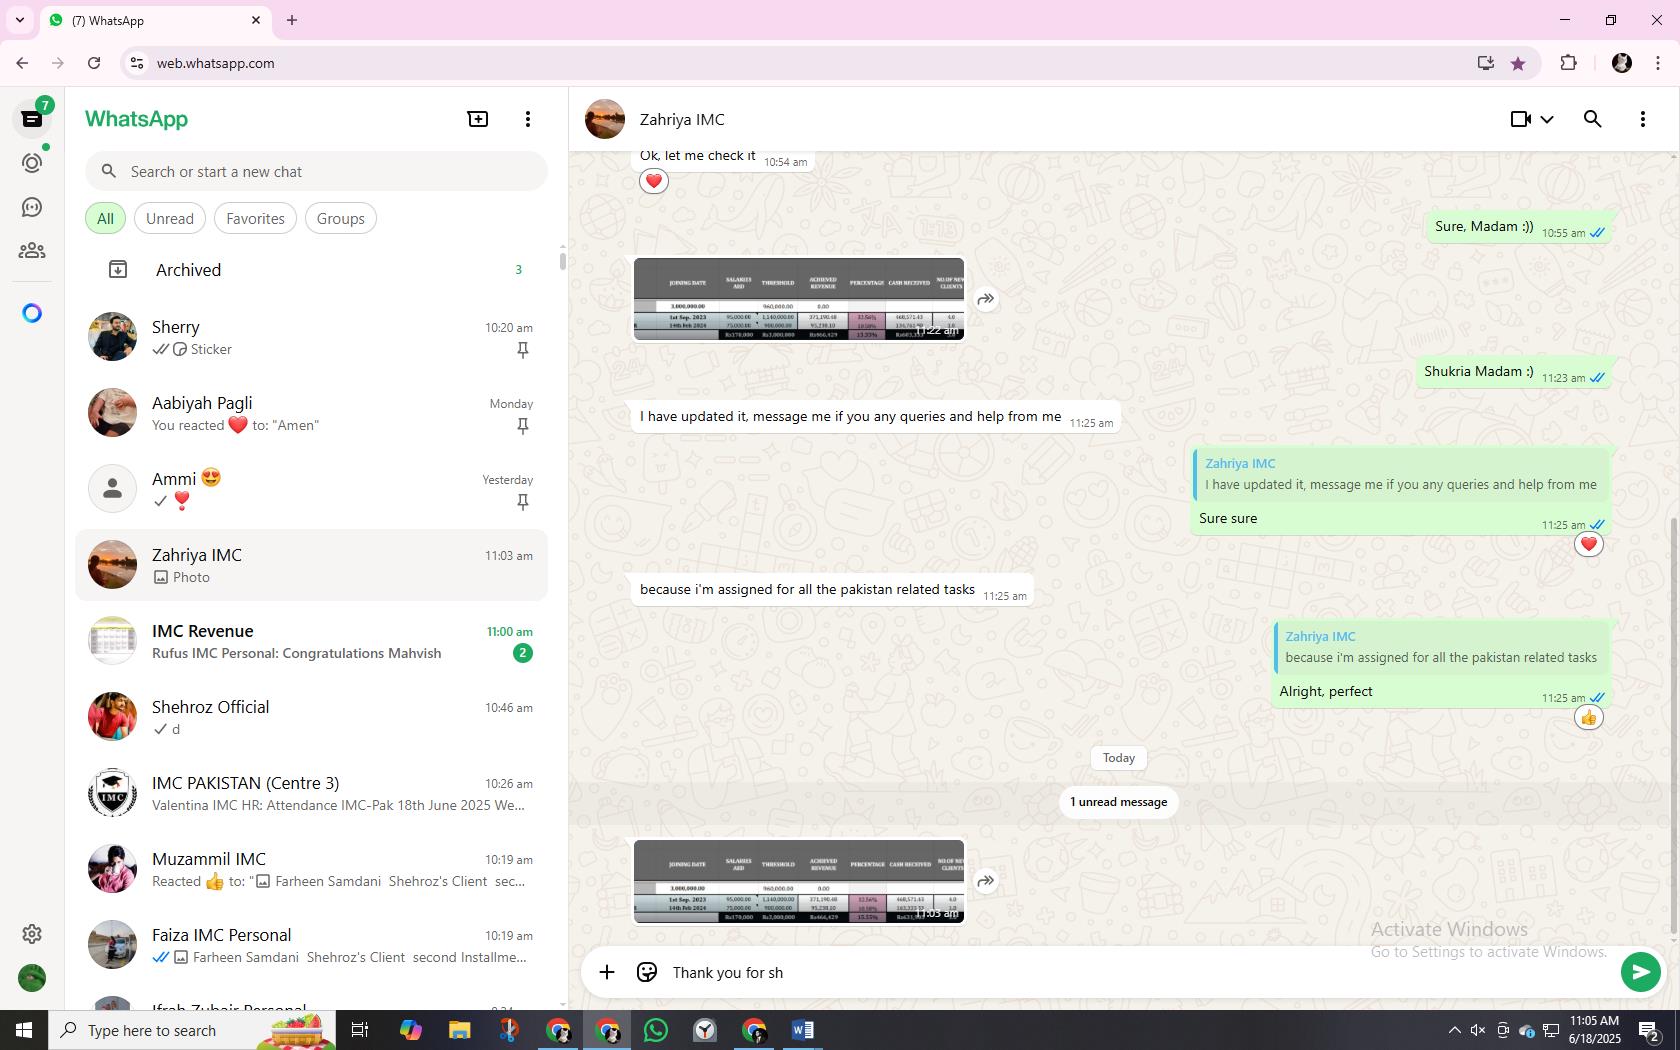Click quoted reply above 'Alright, perfect'
This screenshot has width=1680, height=1050.
[1441, 647]
